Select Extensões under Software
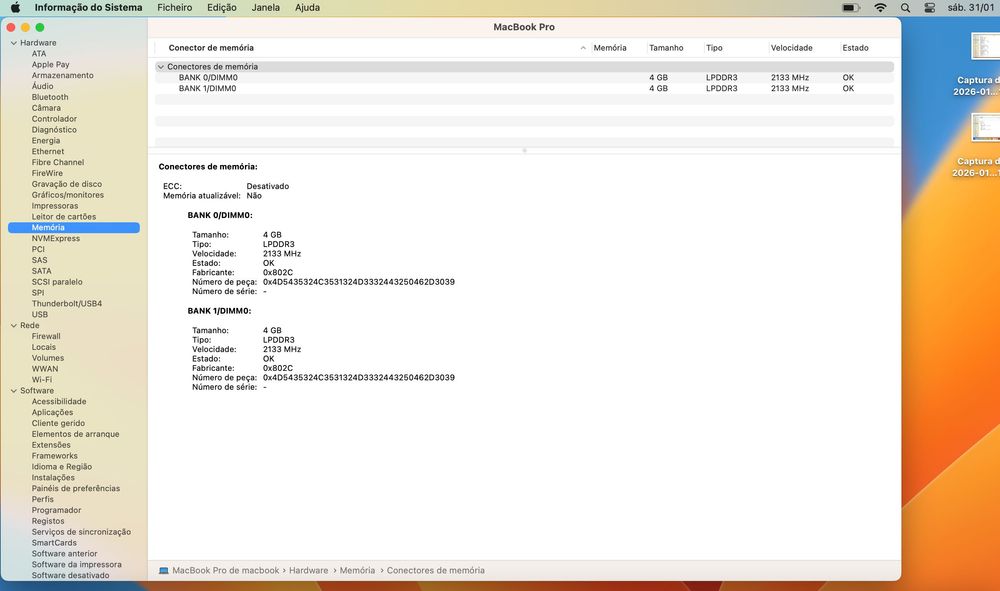Image resolution: width=1000 pixels, height=591 pixels. click(51, 445)
